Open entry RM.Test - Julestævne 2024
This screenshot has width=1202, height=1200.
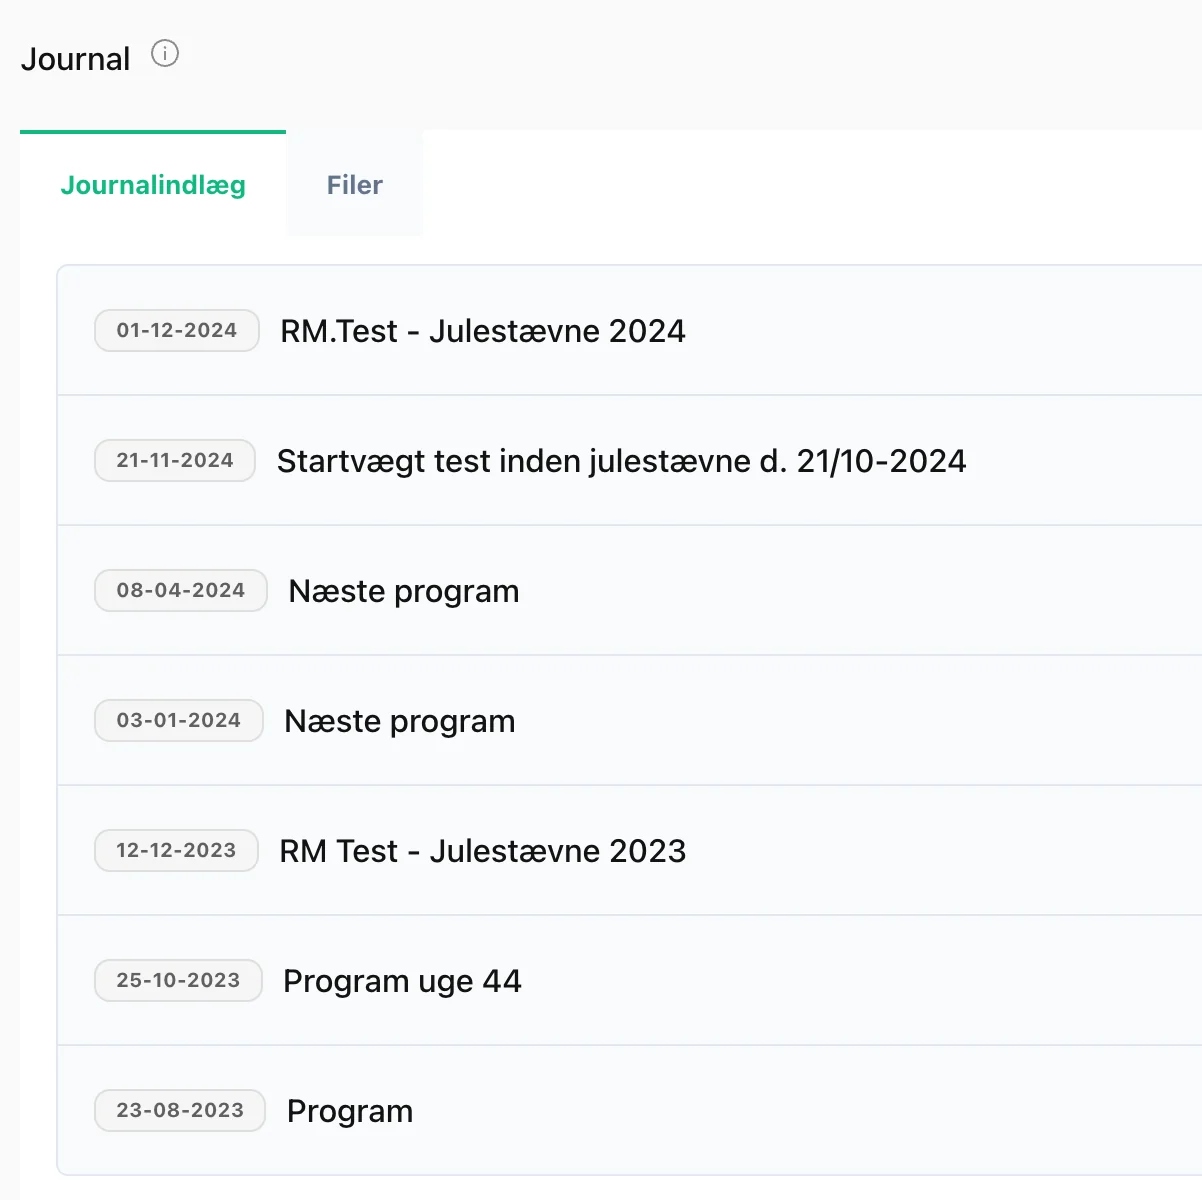630,331
